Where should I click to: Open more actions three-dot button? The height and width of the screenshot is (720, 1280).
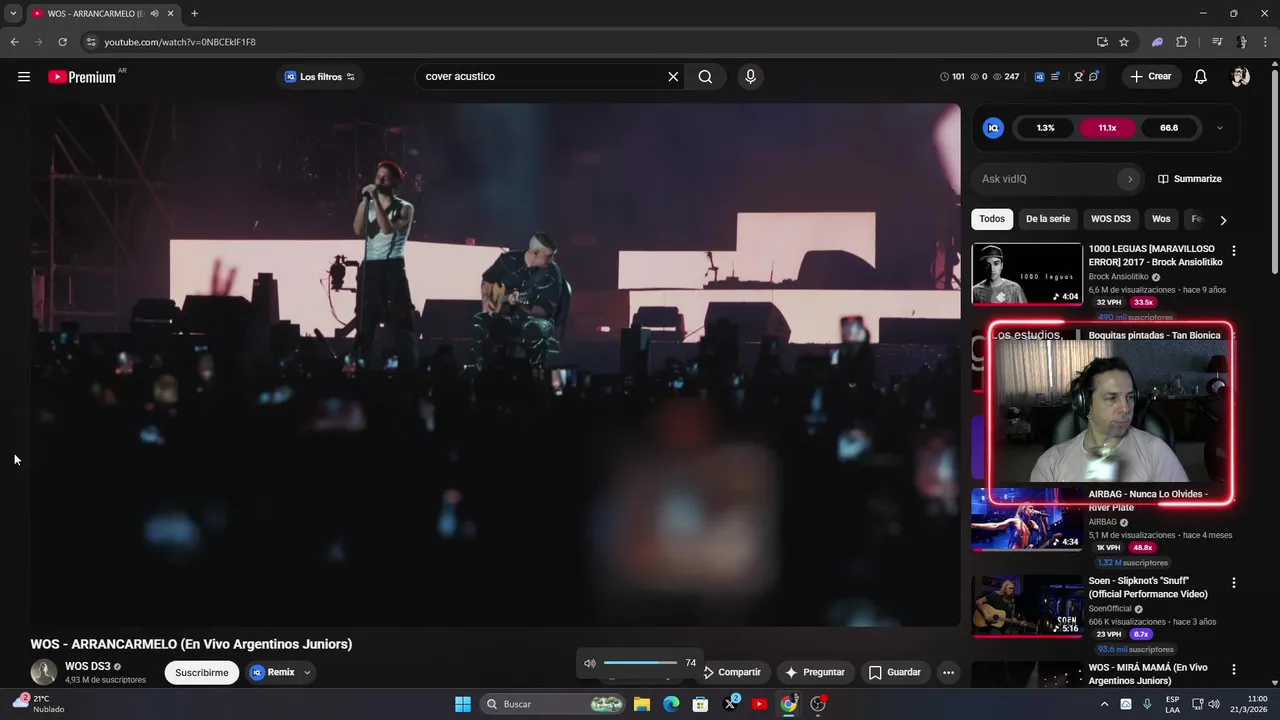click(948, 673)
